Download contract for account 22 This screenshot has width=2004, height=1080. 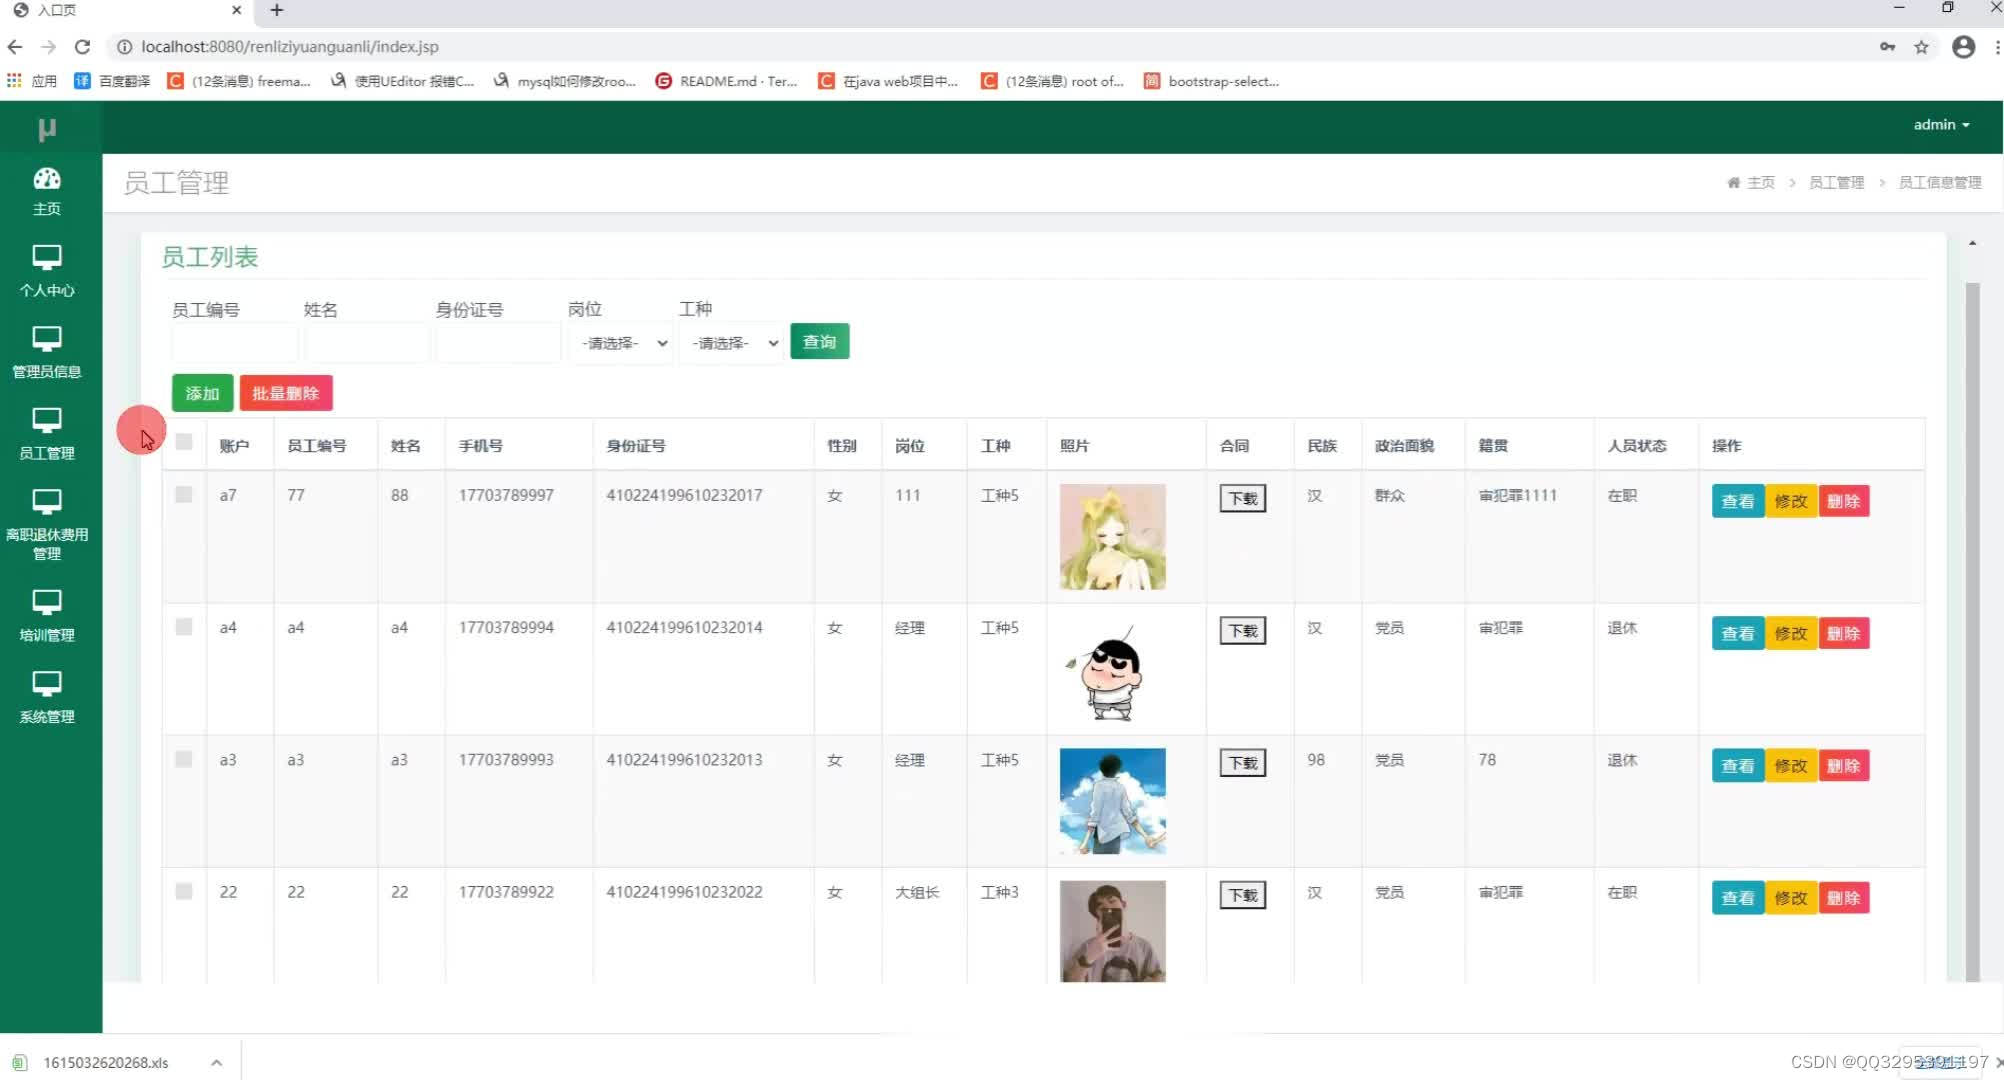1243,894
